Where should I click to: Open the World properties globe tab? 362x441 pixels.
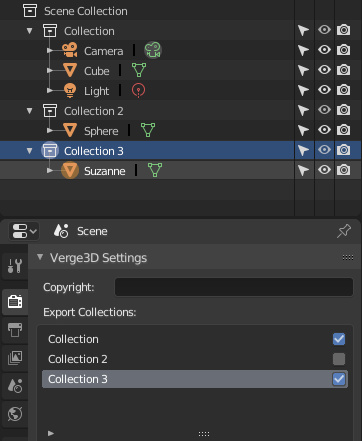tap(15, 414)
